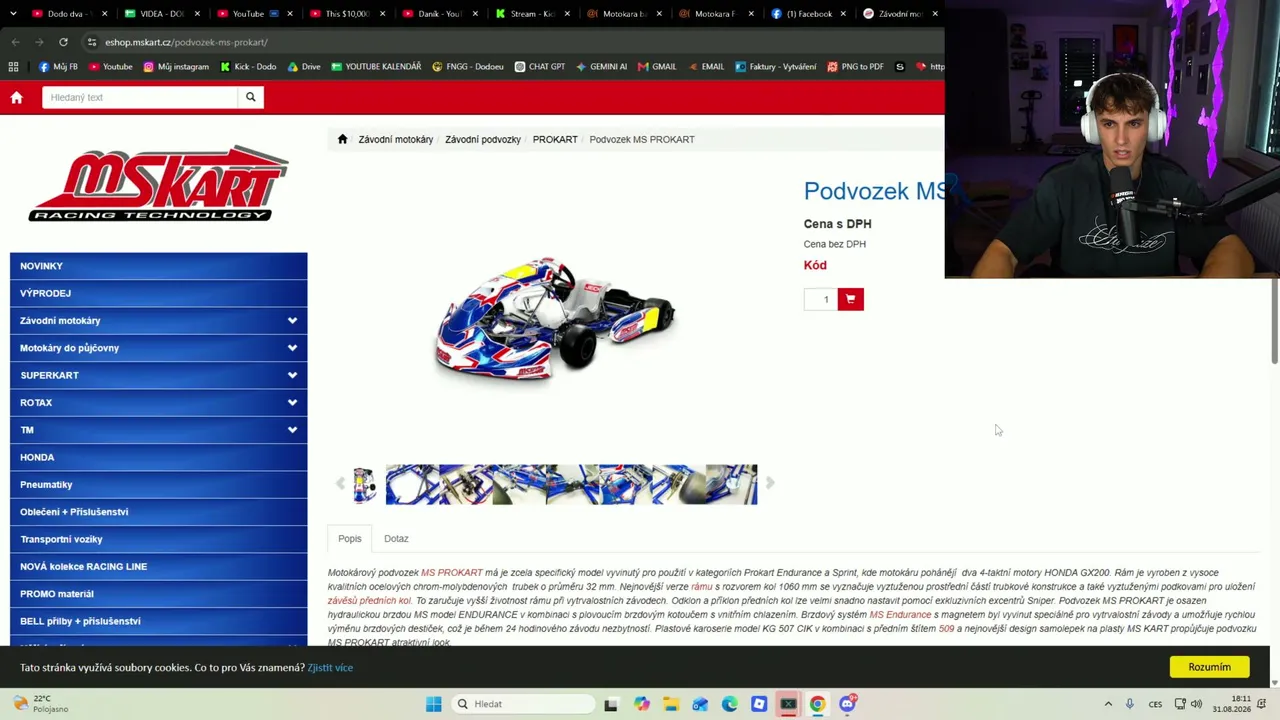This screenshot has width=1280, height=720.
Task: Click the home icon in the breadcrumb
Action: pos(342,139)
